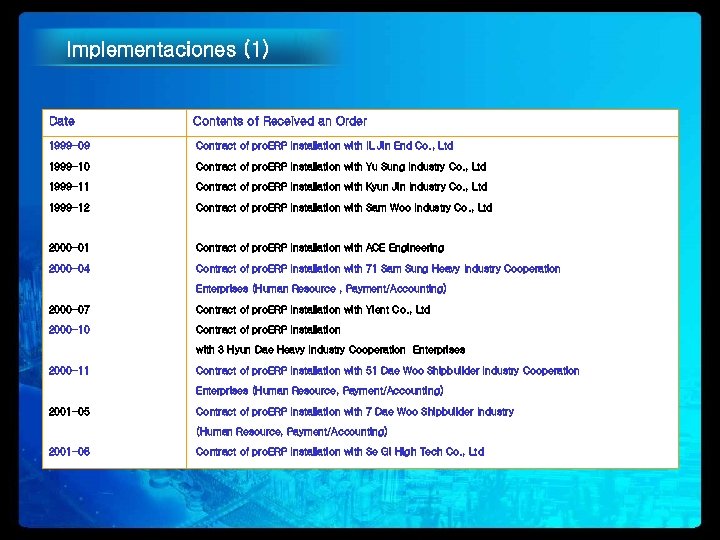This screenshot has height=540, width=720.
Task: Click '(Human Resource, Payment/Accounting)' under 2001-05
Action: point(292,432)
